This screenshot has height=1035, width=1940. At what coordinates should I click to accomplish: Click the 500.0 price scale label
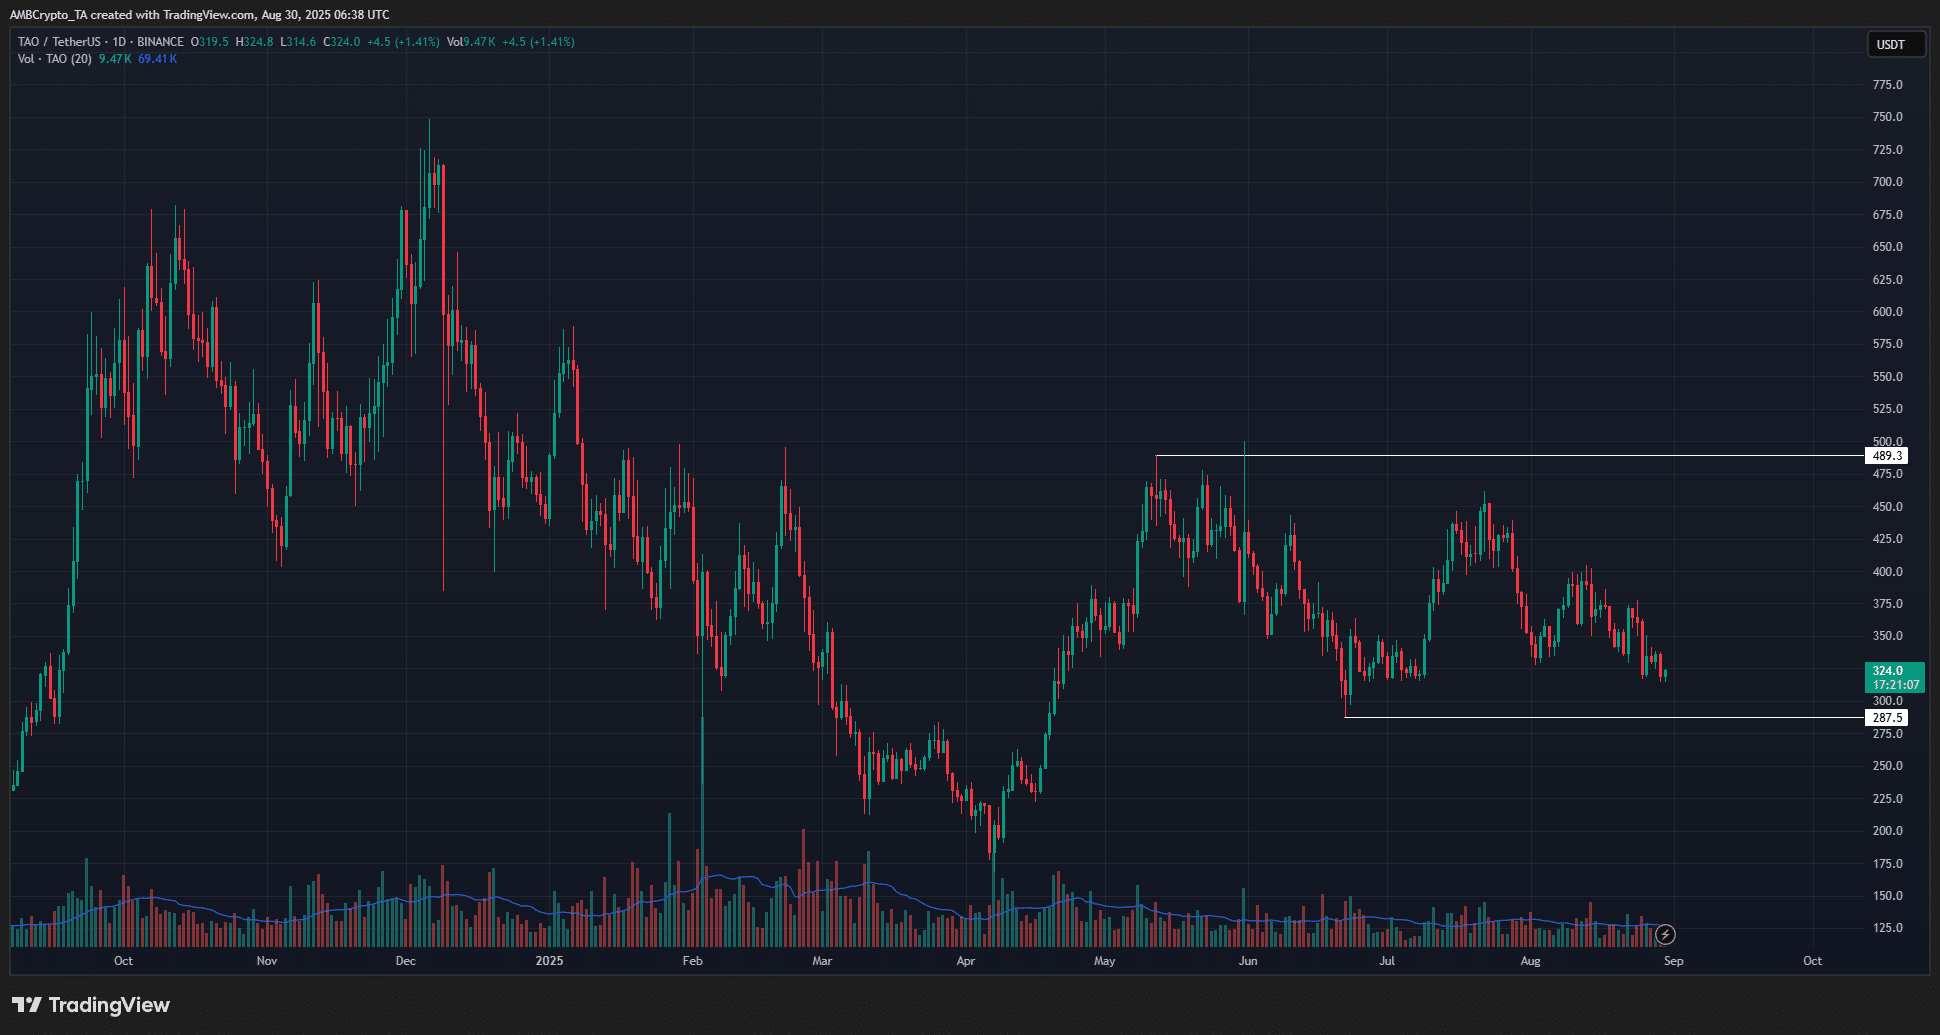[x=1887, y=441]
